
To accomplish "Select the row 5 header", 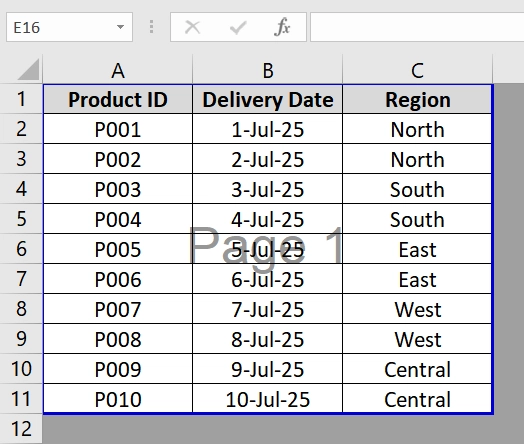I will tap(21, 219).
